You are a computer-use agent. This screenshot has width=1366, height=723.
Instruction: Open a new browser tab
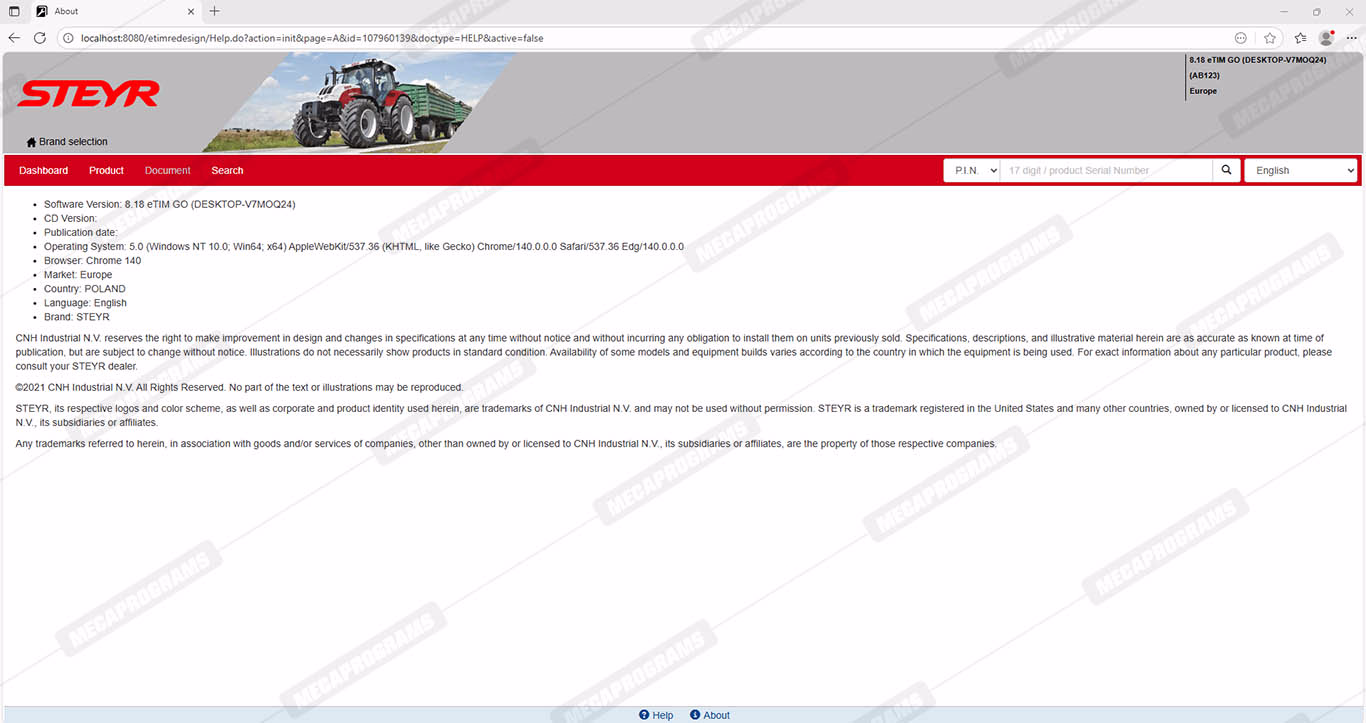coord(214,11)
